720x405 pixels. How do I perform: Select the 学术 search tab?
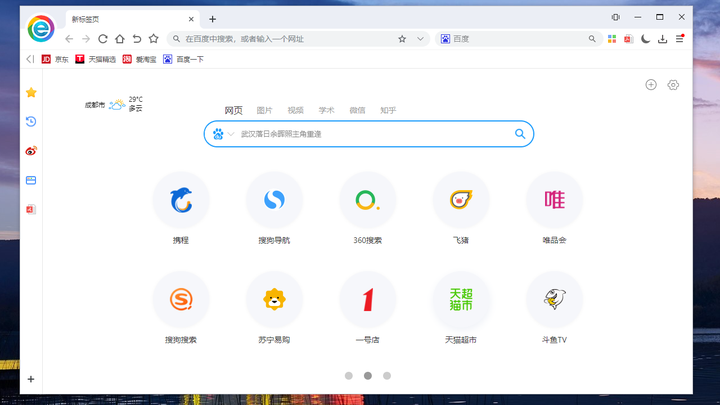pos(326,110)
